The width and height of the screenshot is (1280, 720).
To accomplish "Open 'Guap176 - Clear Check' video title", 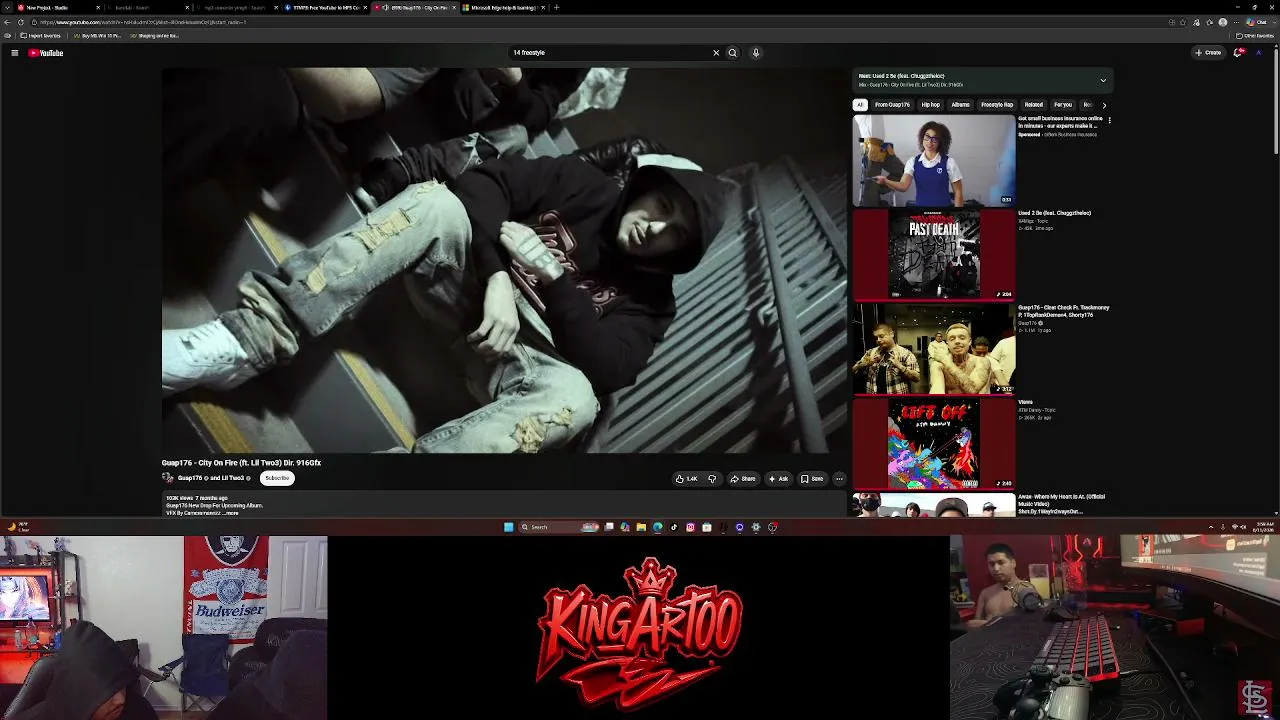I will click(x=1063, y=311).
